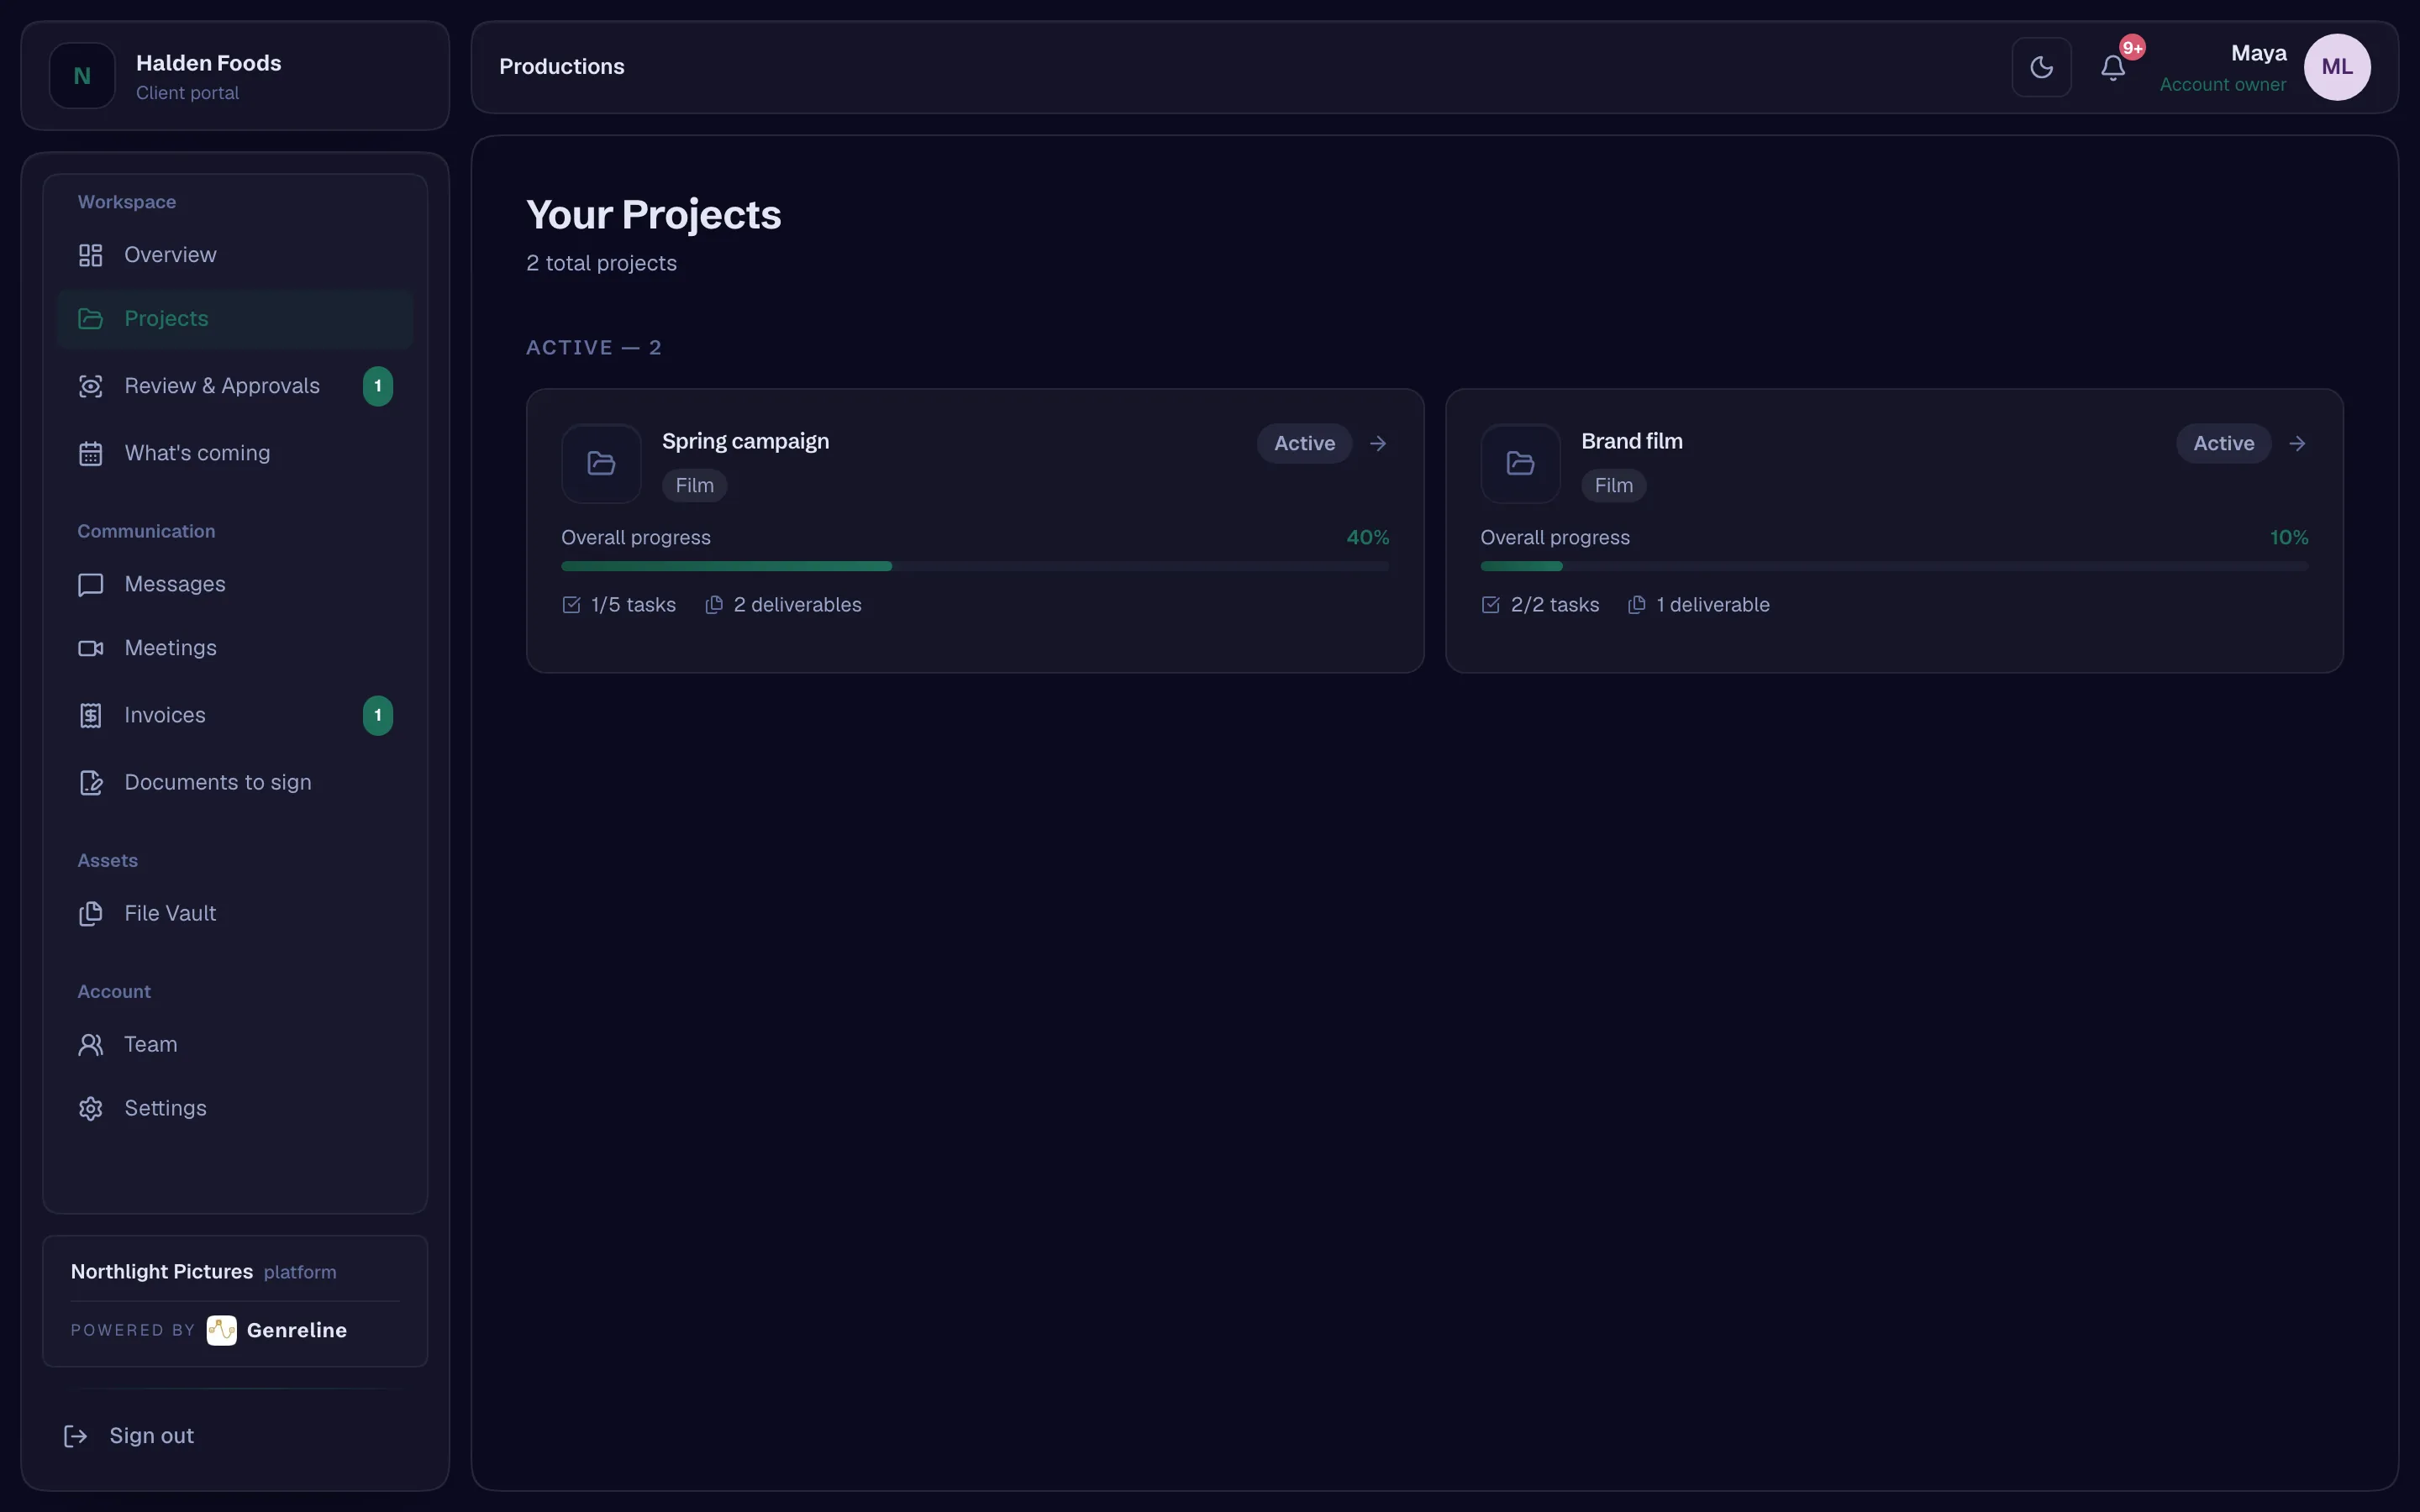Click the Spring campaign folder icon
Screen dimensions: 2420x1512
coord(601,464)
